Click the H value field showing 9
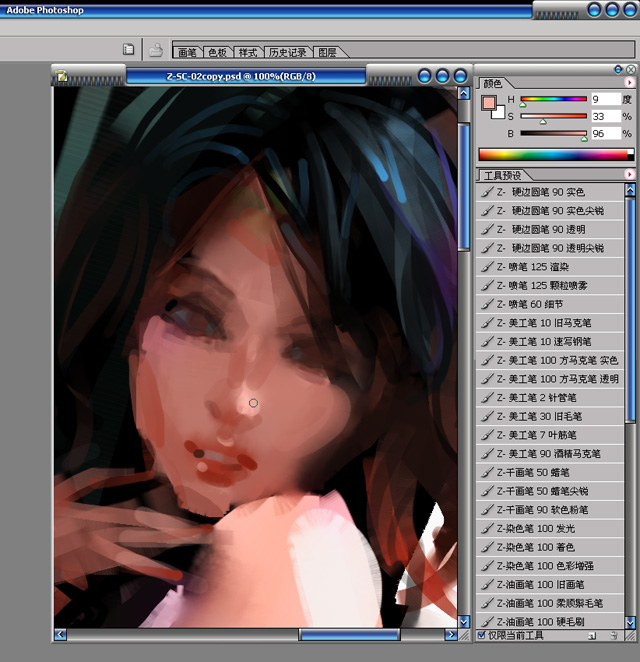The image size is (640, 662). [x=605, y=99]
